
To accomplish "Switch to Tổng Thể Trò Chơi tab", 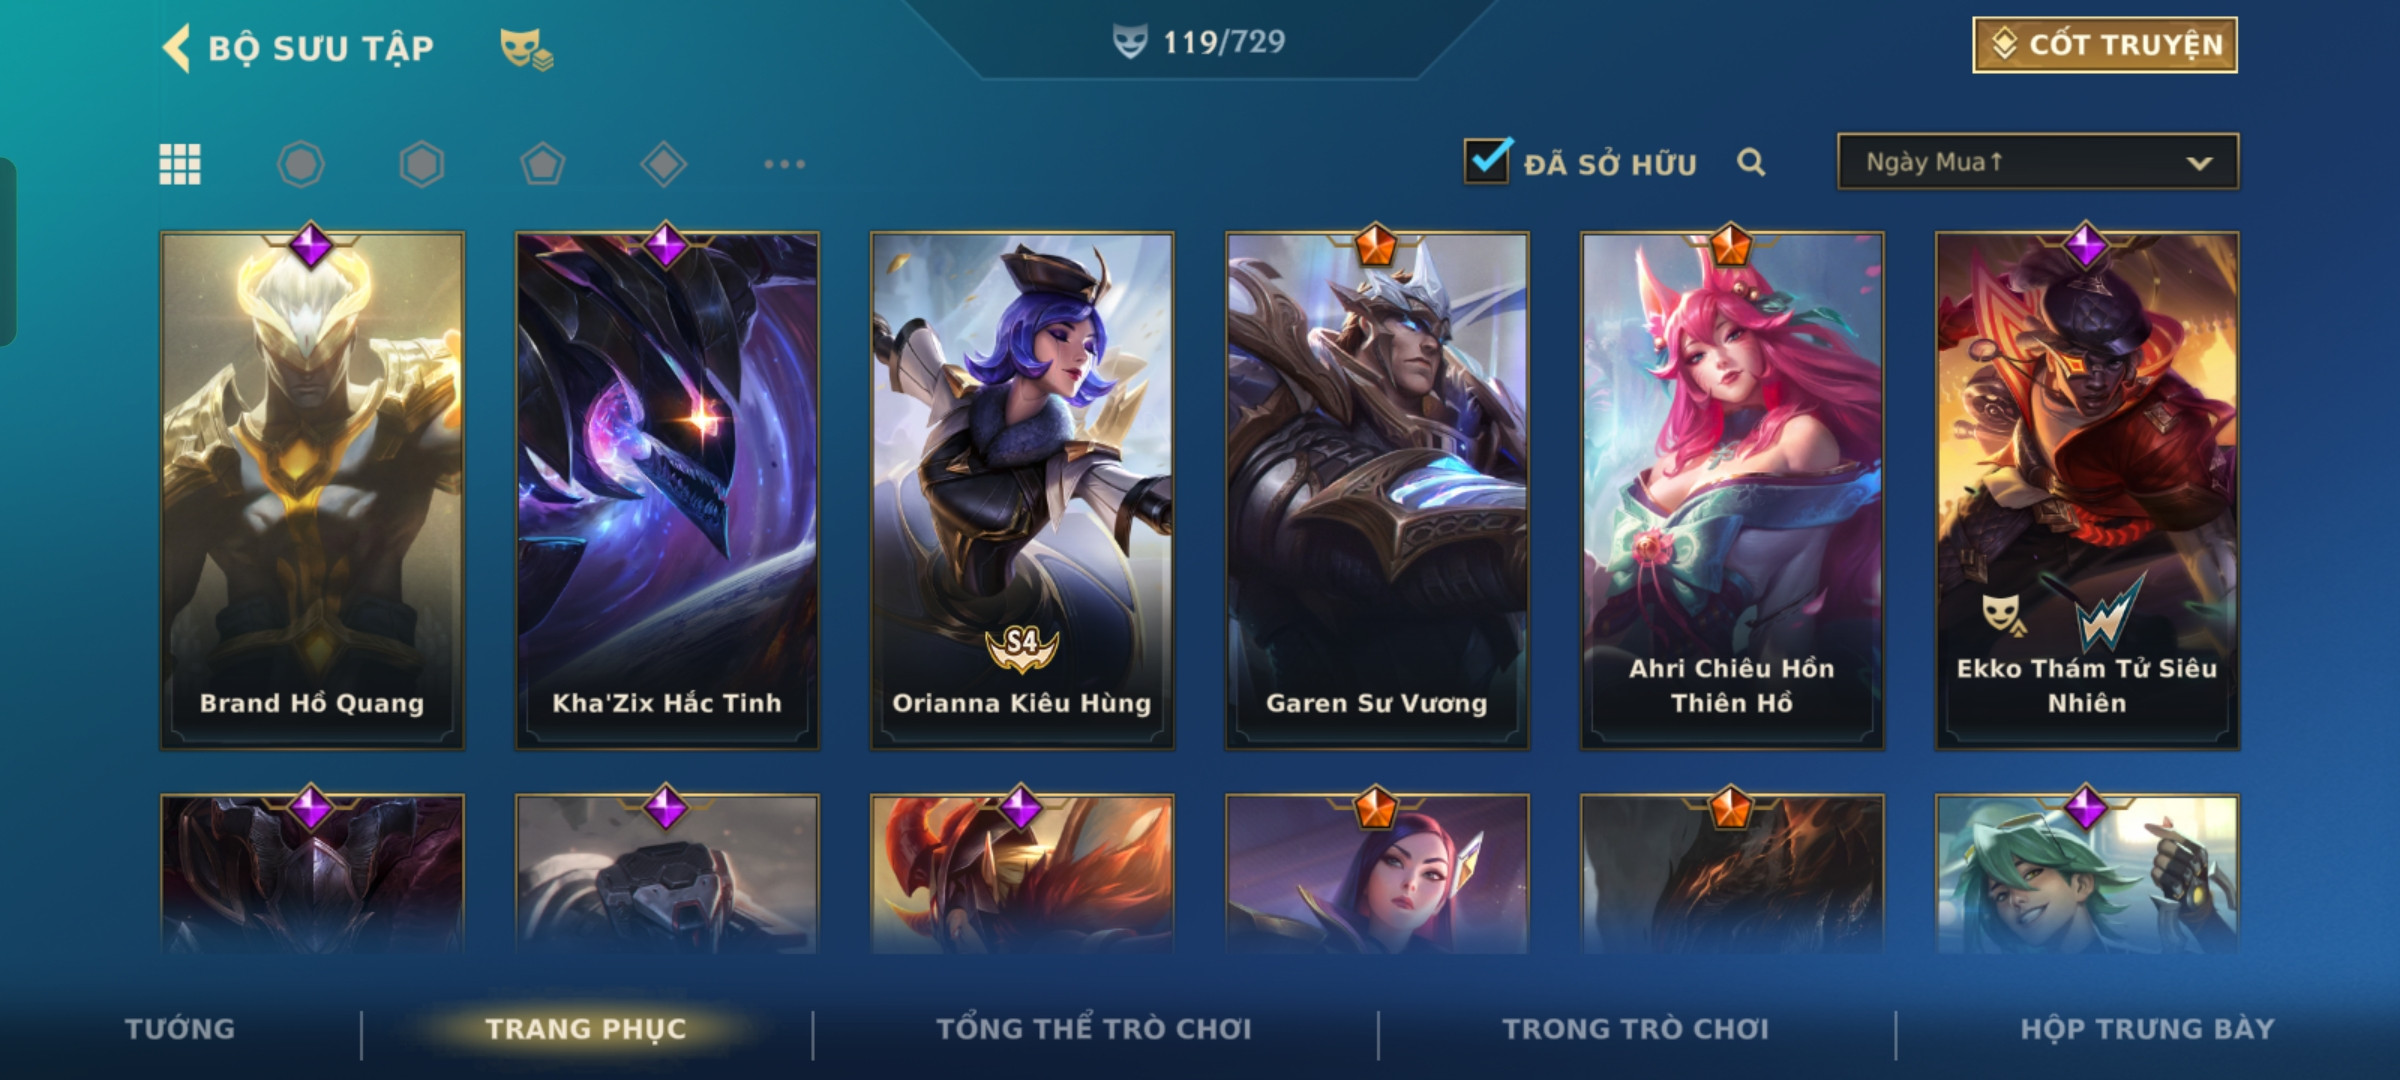I will coord(1094,1029).
